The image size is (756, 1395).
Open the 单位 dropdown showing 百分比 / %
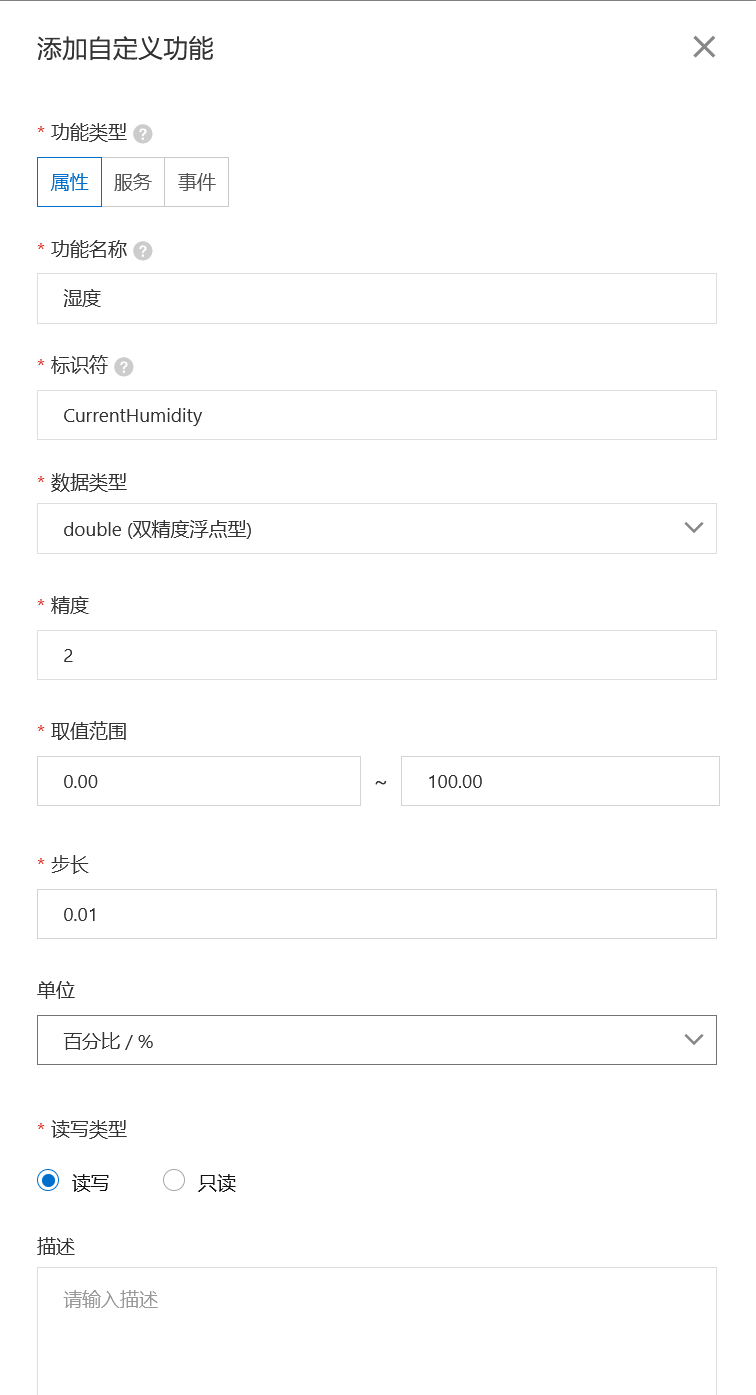[x=377, y=1039]
